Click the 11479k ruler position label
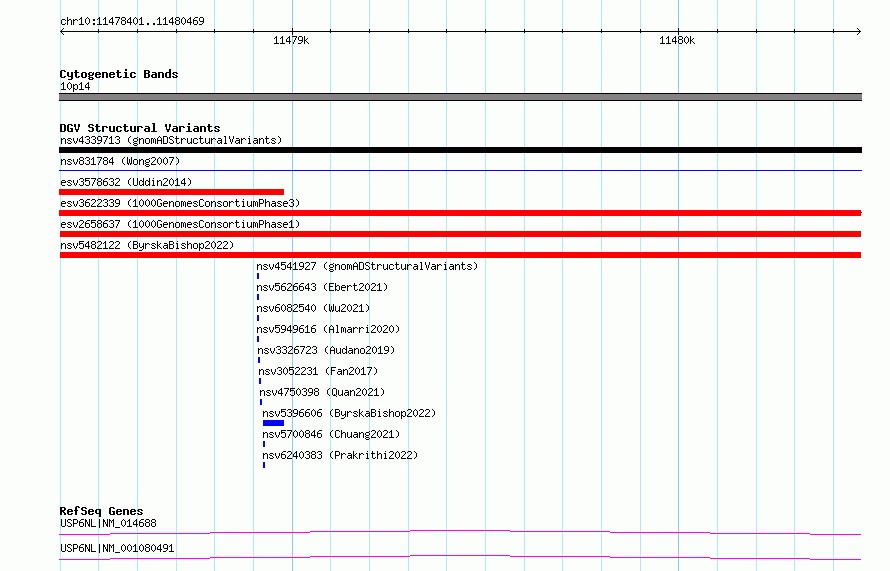890x571 pixels. click(291, 40)
